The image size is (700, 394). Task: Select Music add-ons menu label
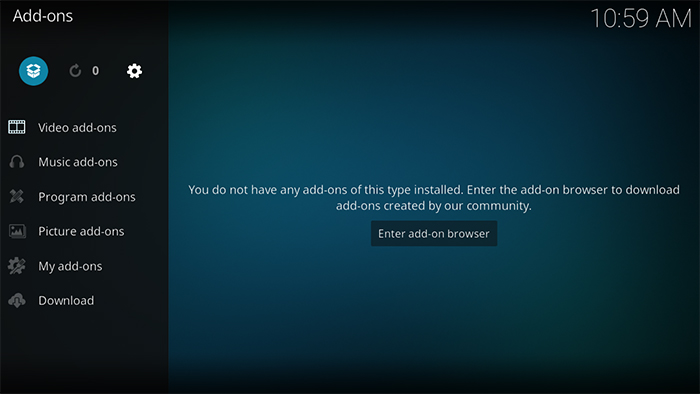pos(78,162)
